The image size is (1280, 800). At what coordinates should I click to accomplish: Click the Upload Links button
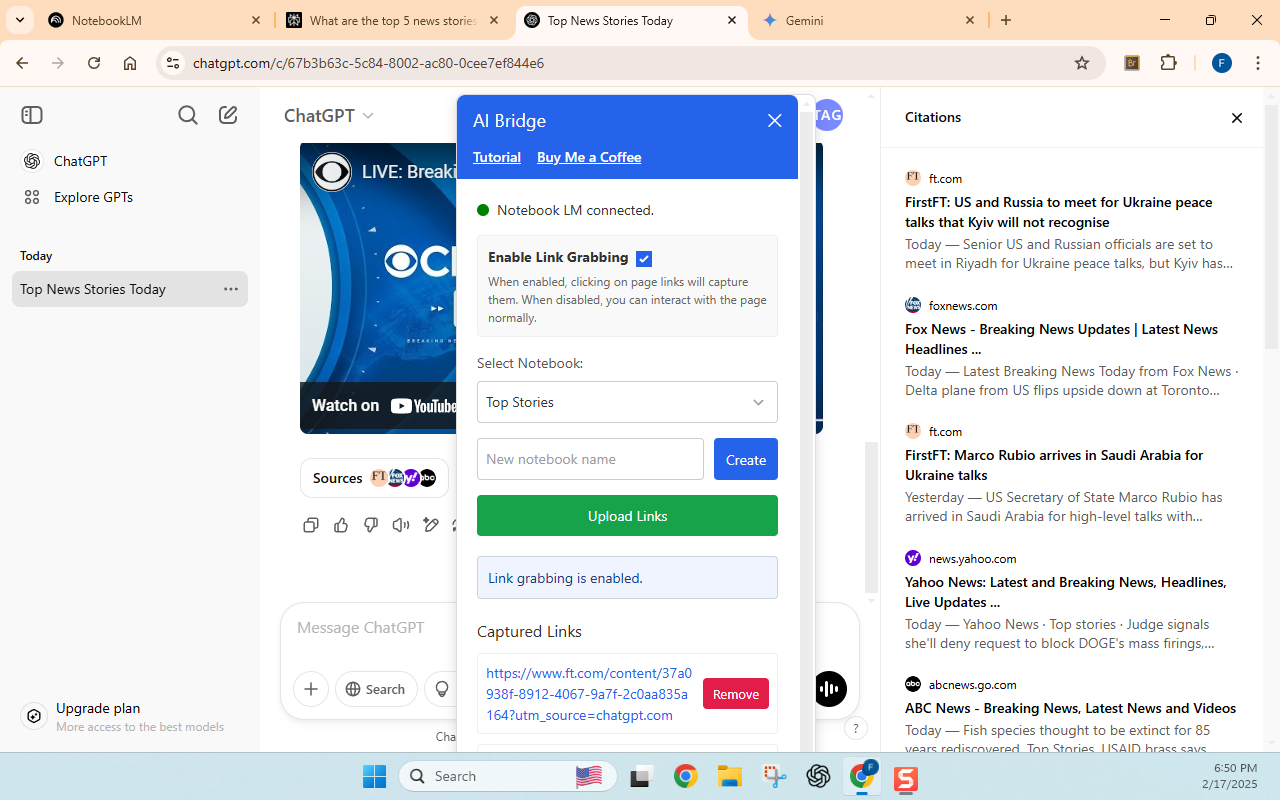(627, 515)
